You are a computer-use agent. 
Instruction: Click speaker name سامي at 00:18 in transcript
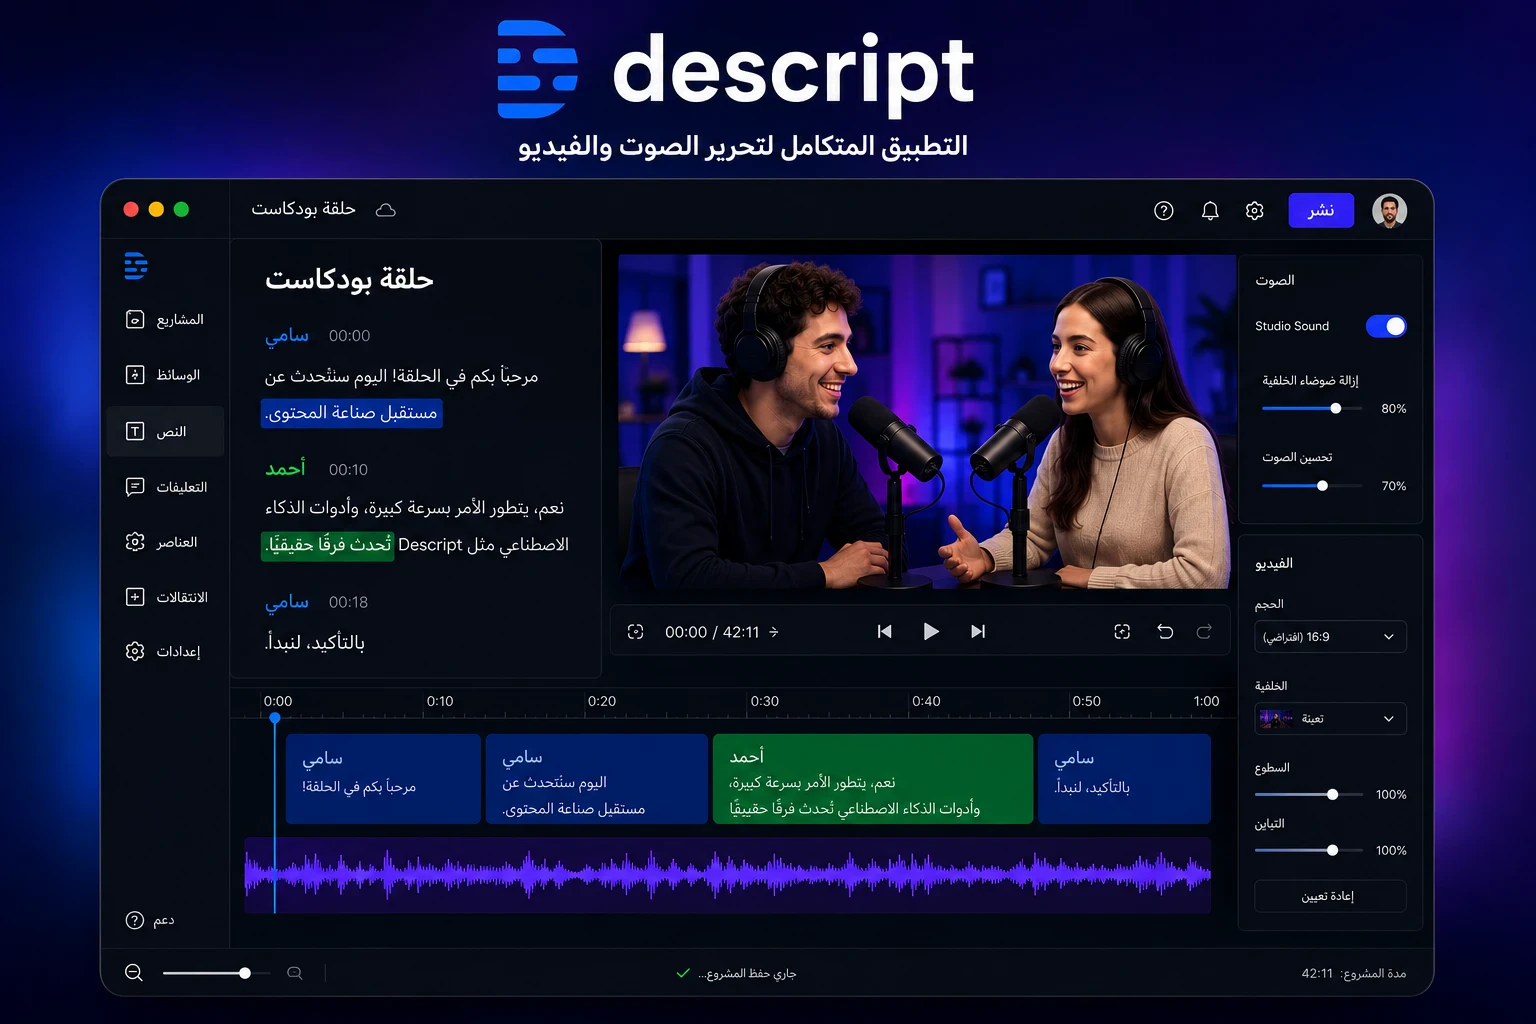click(287, 602)
